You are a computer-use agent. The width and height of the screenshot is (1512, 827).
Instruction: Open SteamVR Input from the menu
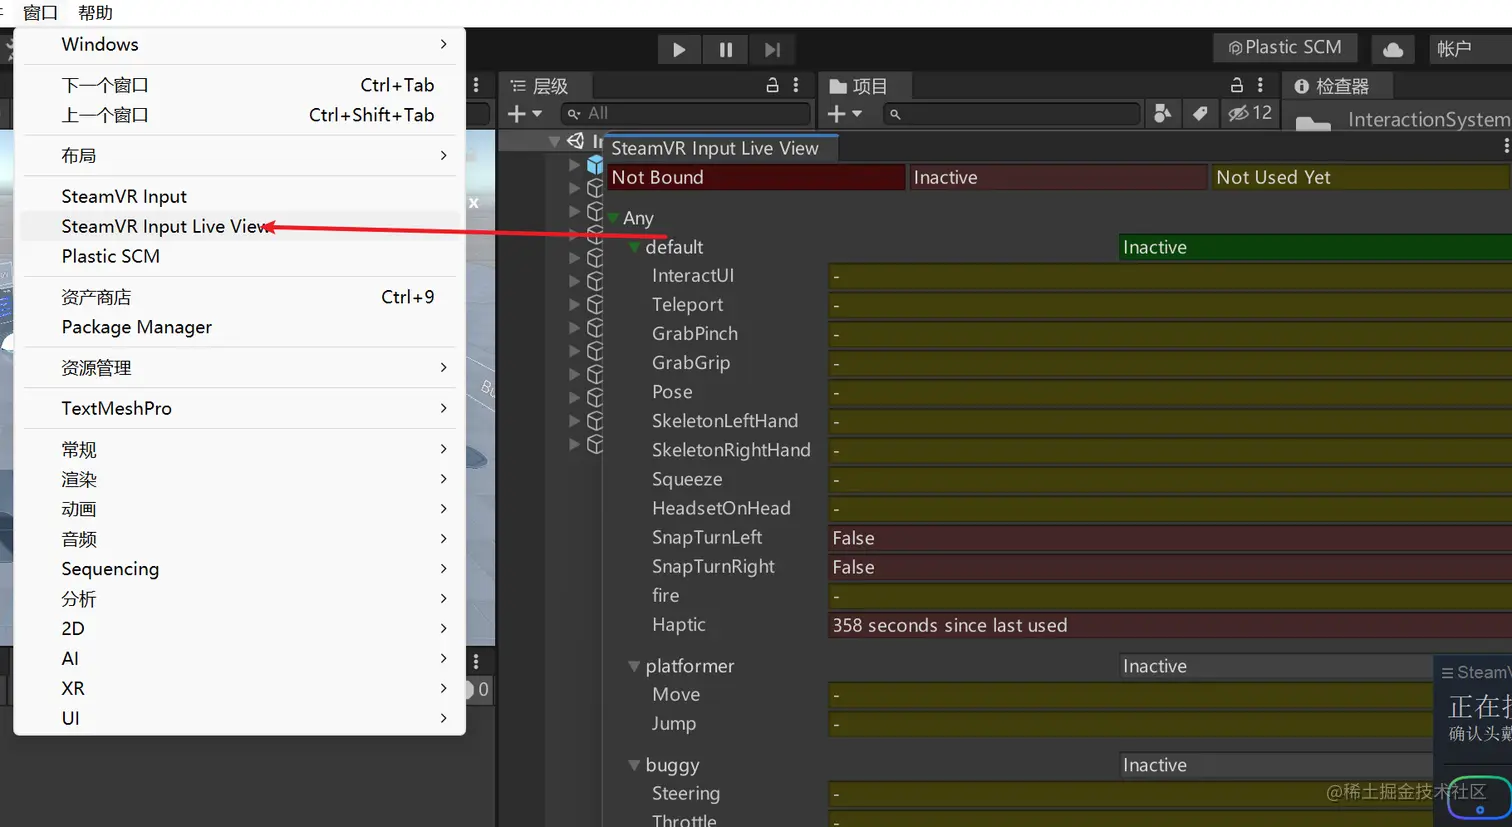240,197
